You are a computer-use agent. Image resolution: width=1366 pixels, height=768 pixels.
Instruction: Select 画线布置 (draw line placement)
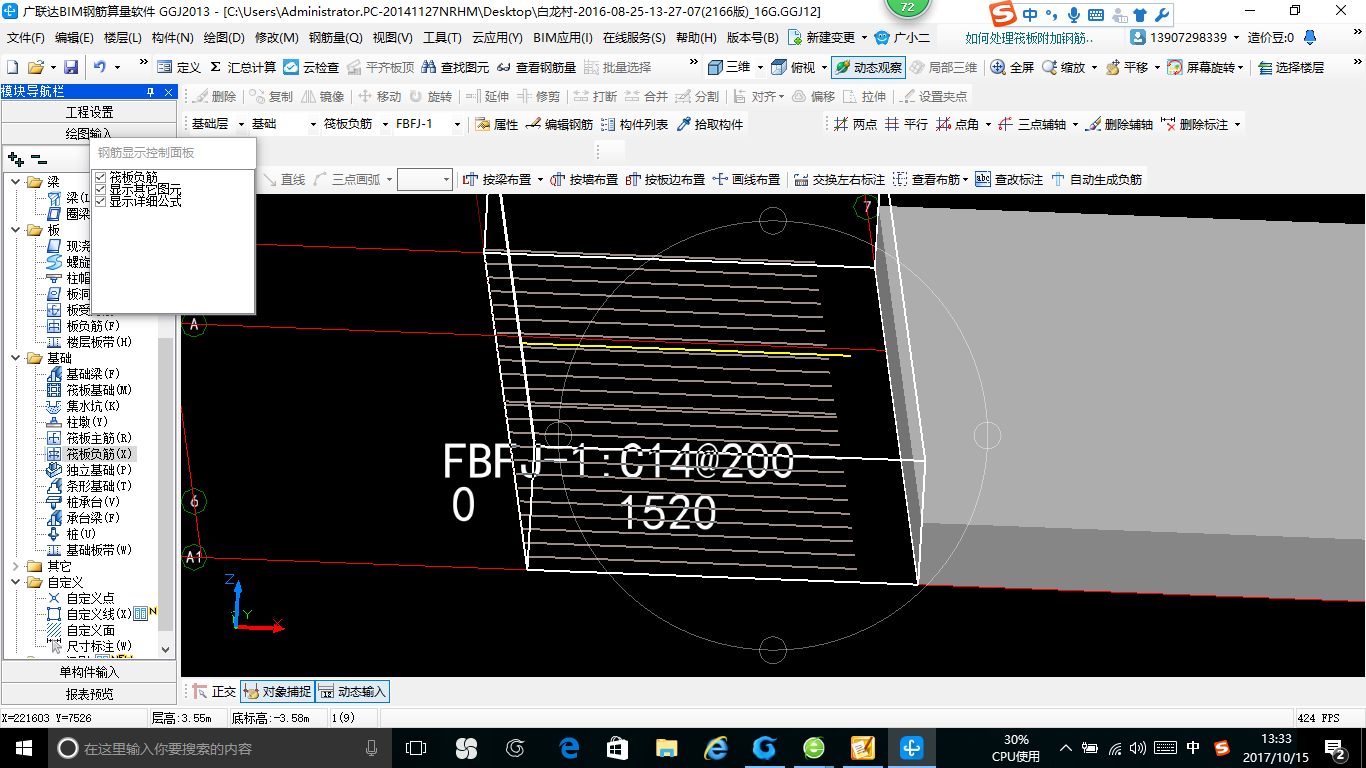(x=746, y=180)
